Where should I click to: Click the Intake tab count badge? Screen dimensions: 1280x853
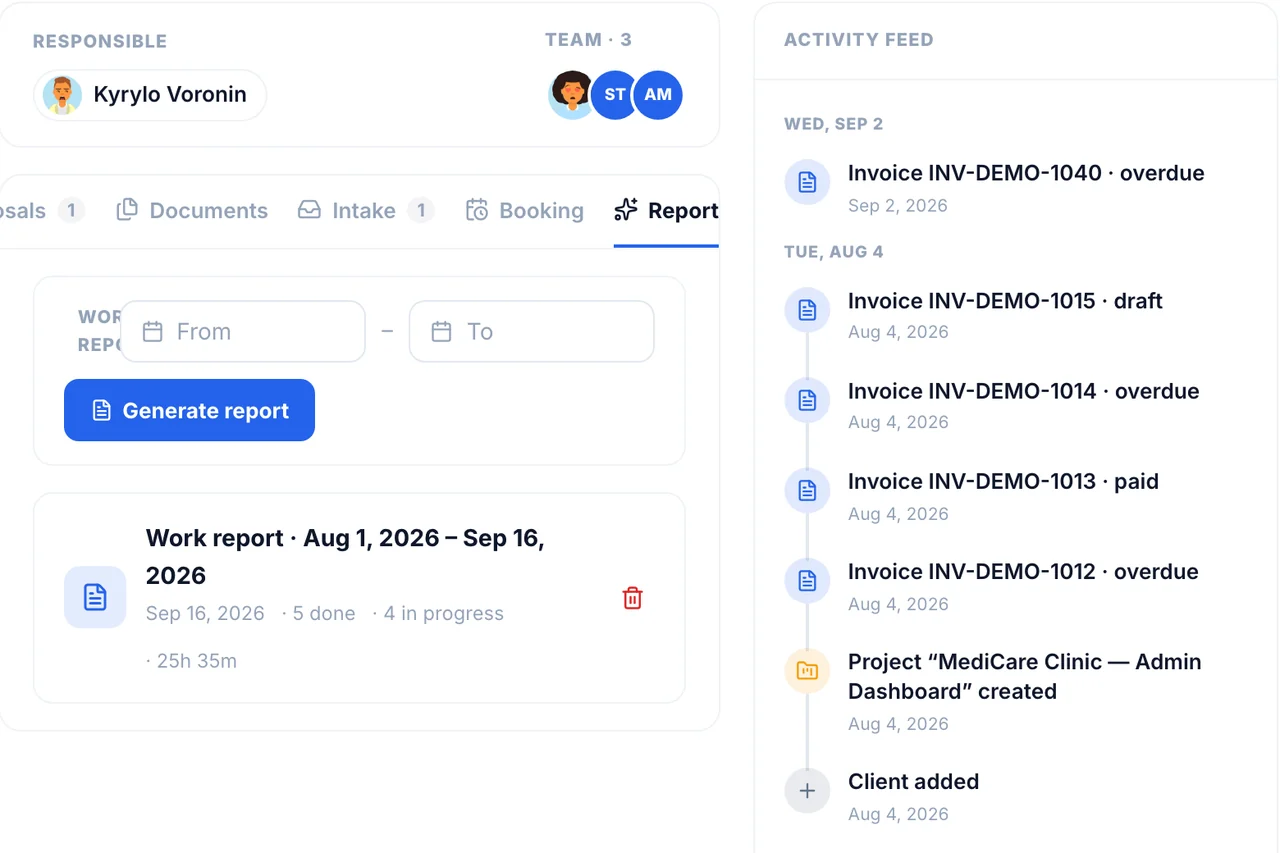(x=421, y=211)
